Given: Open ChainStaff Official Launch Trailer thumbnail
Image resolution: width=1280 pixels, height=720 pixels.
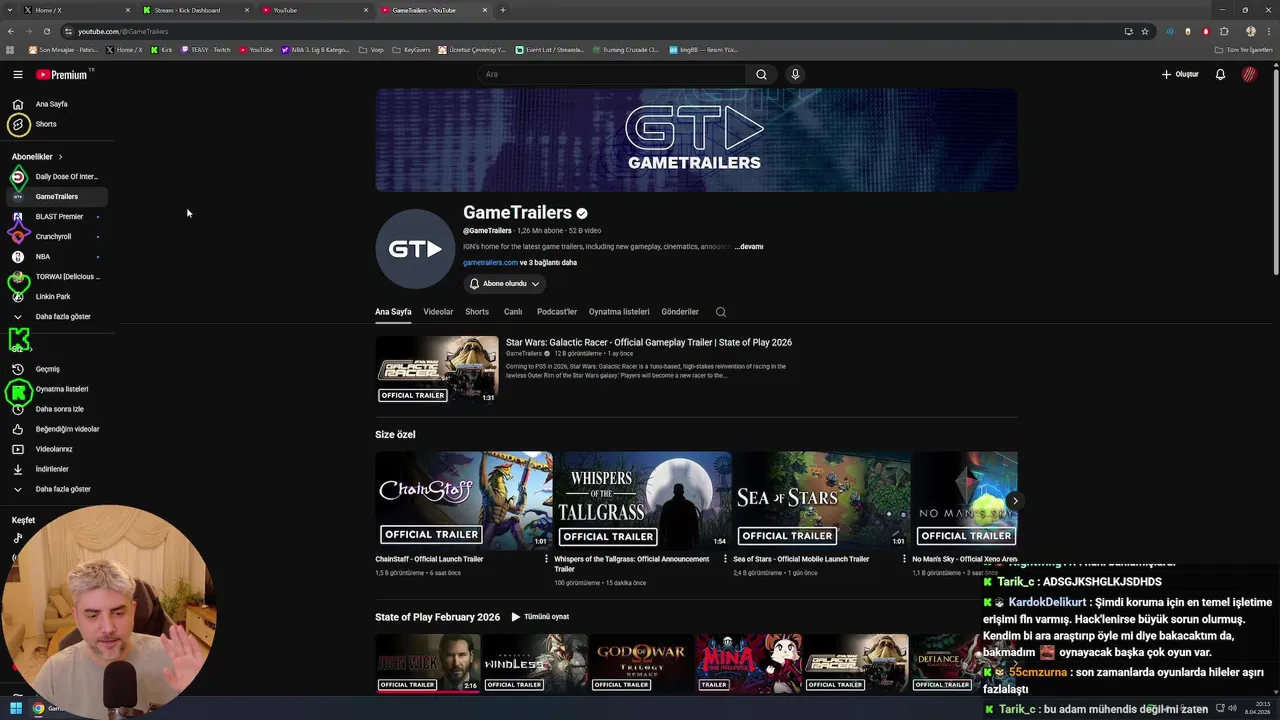Looking at the screenshot, I should click(464, 500).
